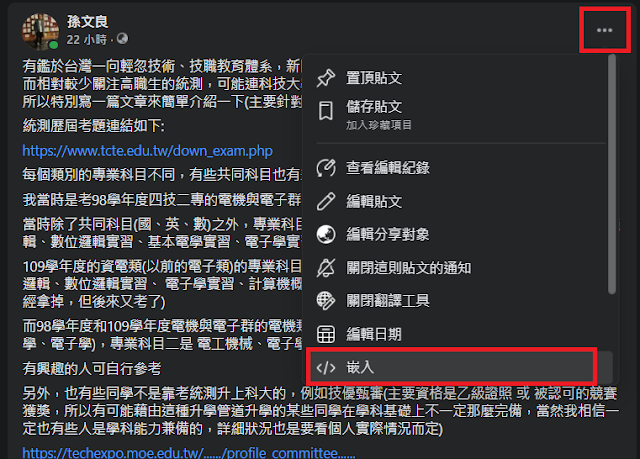Click the public audience globe beside 22 小時
Viewport: 640px width, 459px height.
pos(122,39)
